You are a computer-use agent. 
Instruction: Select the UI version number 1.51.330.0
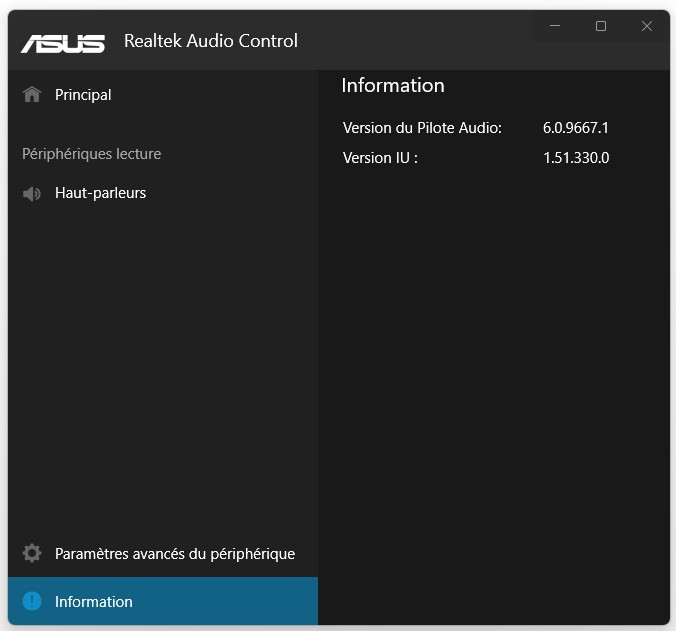[x=576, y=157]
